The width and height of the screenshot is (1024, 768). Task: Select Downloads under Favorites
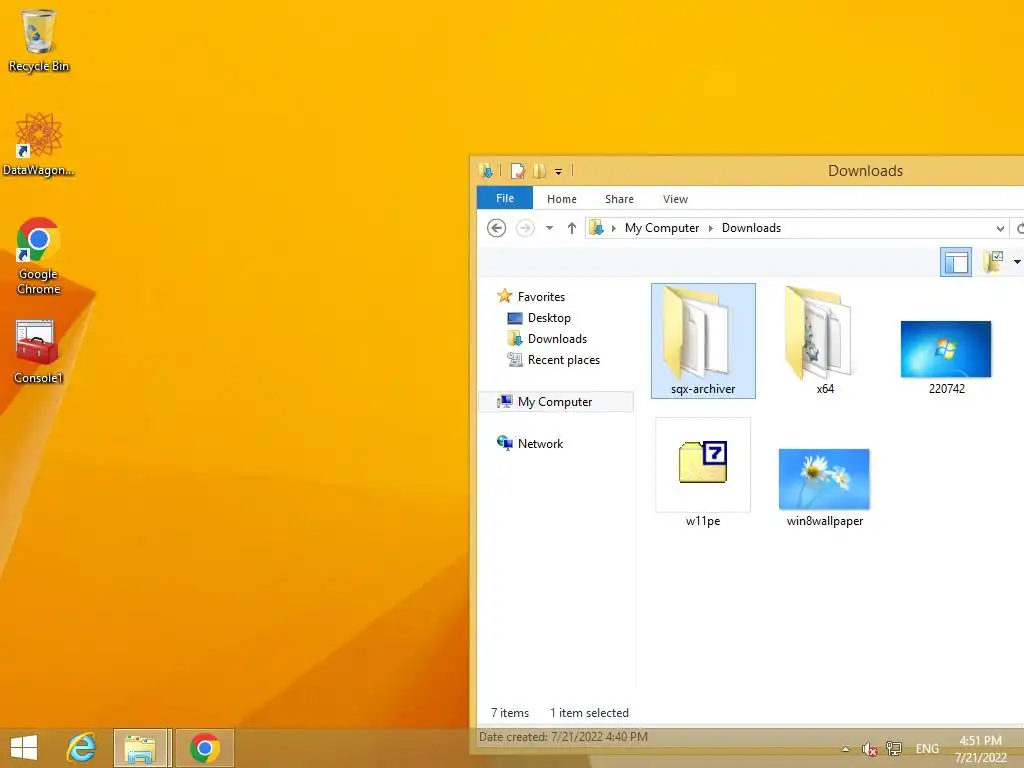pyautogui.click(x=557, y=339)
